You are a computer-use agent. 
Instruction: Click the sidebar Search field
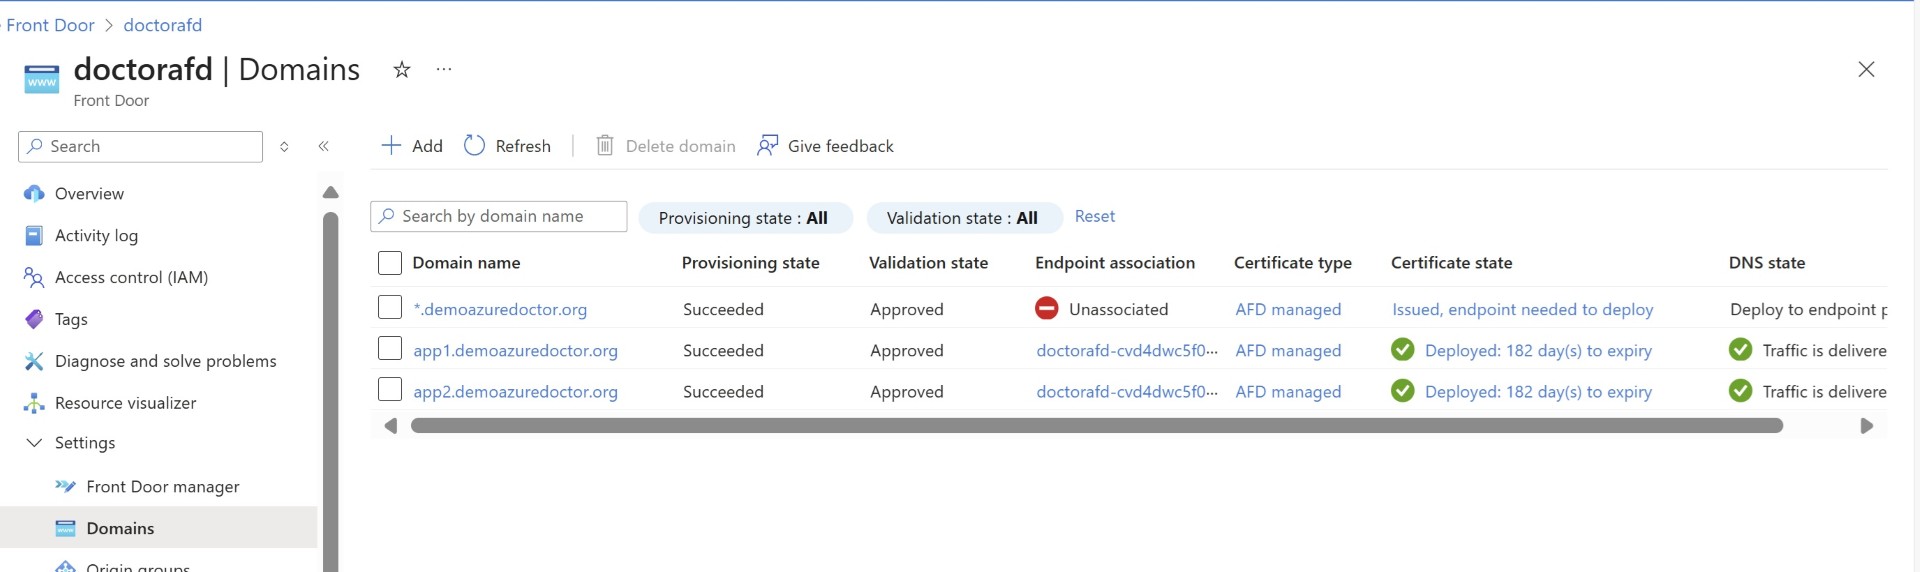[140, 146]
